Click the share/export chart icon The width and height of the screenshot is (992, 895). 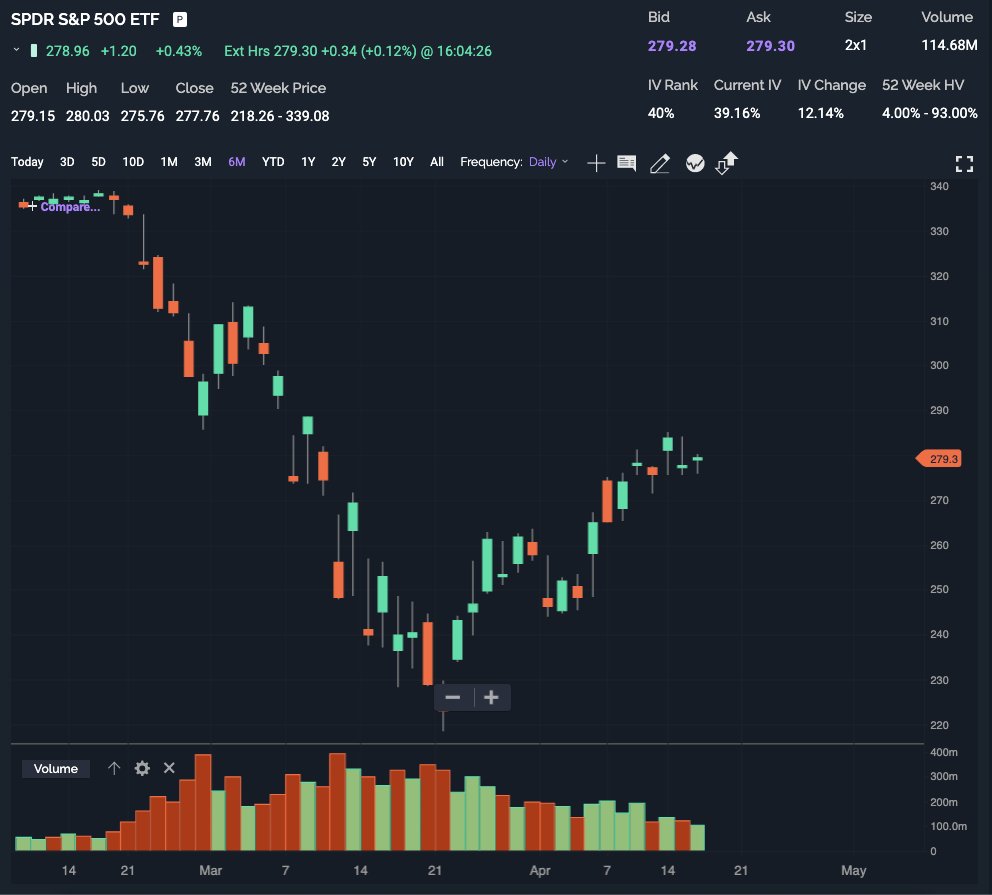tap(726, 163)
